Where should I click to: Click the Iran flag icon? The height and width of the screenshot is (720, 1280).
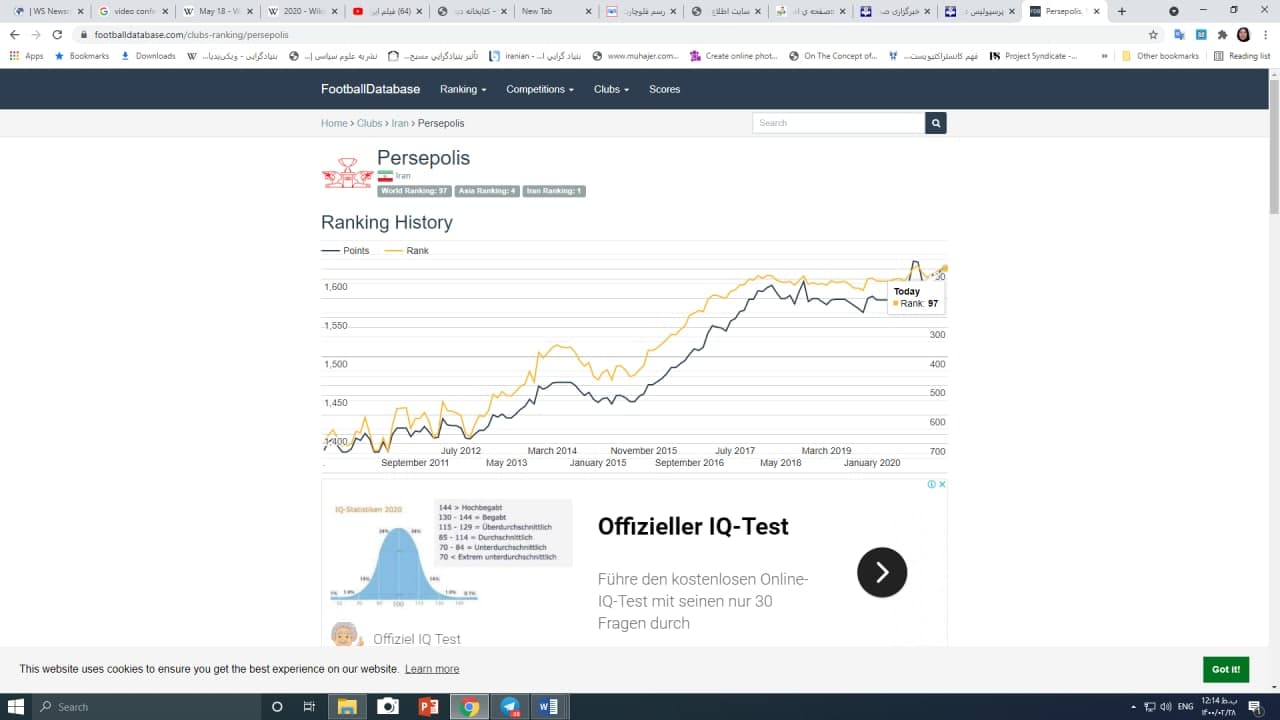click(385, 175)
